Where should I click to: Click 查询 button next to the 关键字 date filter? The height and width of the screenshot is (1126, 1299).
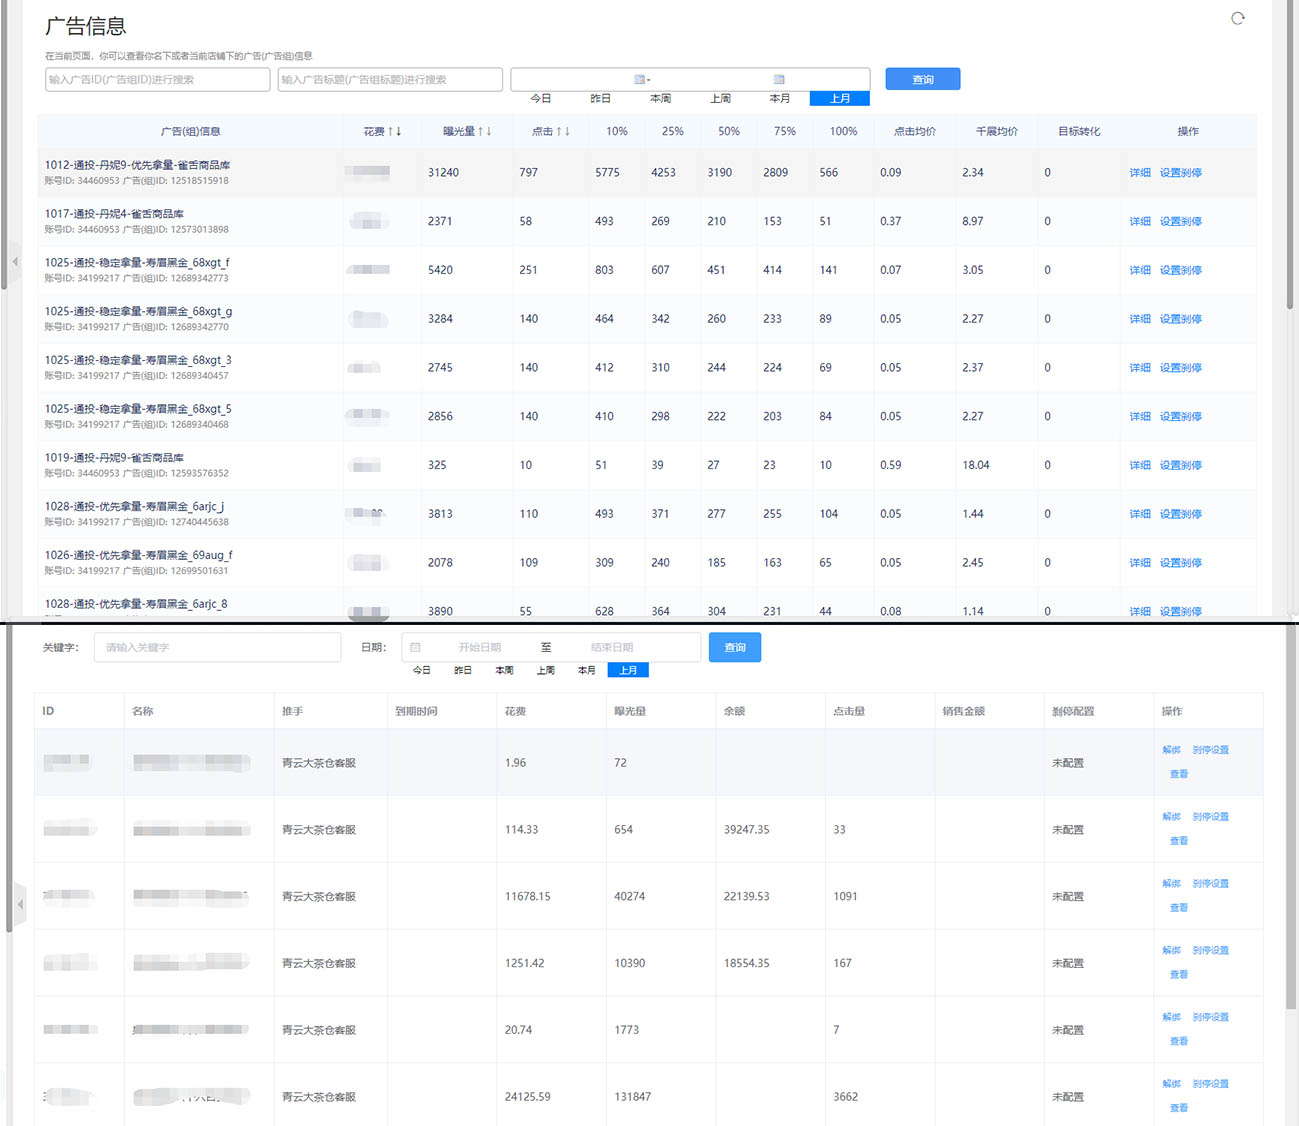coord(734,648)
